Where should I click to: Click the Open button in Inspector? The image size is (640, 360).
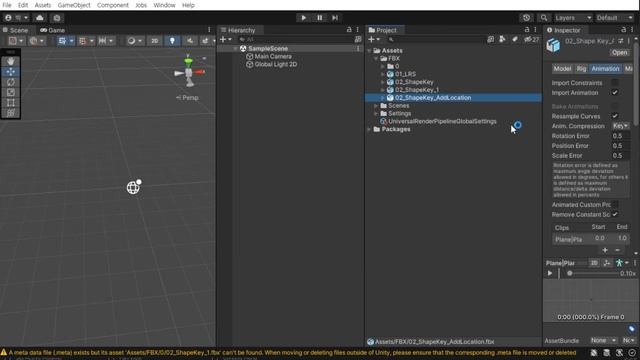[x=619, y=53]
